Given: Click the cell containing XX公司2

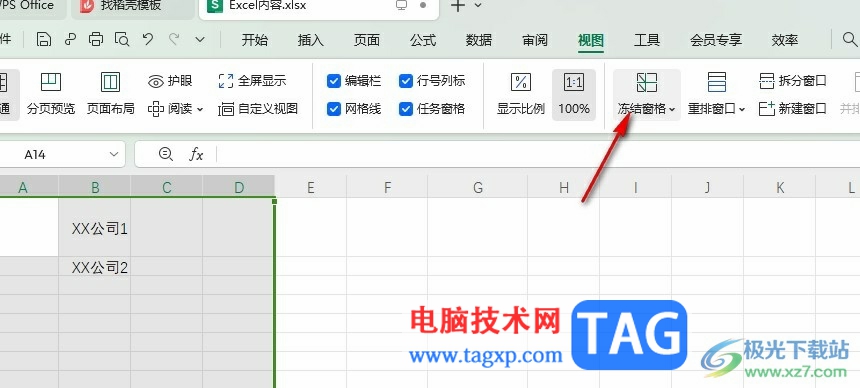Looking at the screenshot, I should (x=95, y=267).
